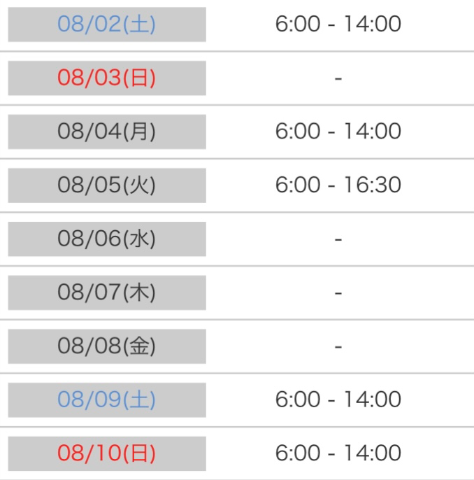
Task: Select the 08/08(金) date cell
Action: [x=107, y=346]
